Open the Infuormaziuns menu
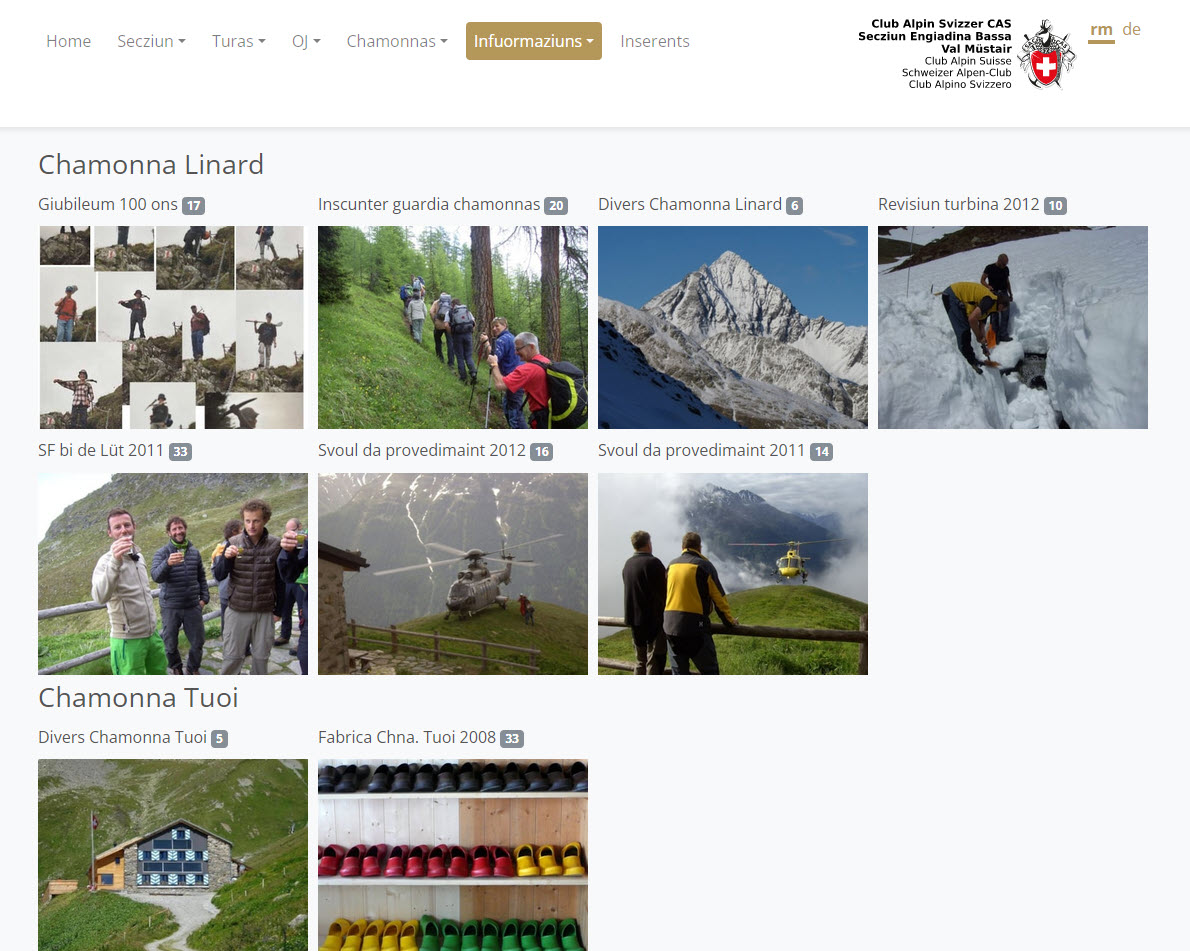This screenshot has width=1190, height=951. [x=534, y=41]
